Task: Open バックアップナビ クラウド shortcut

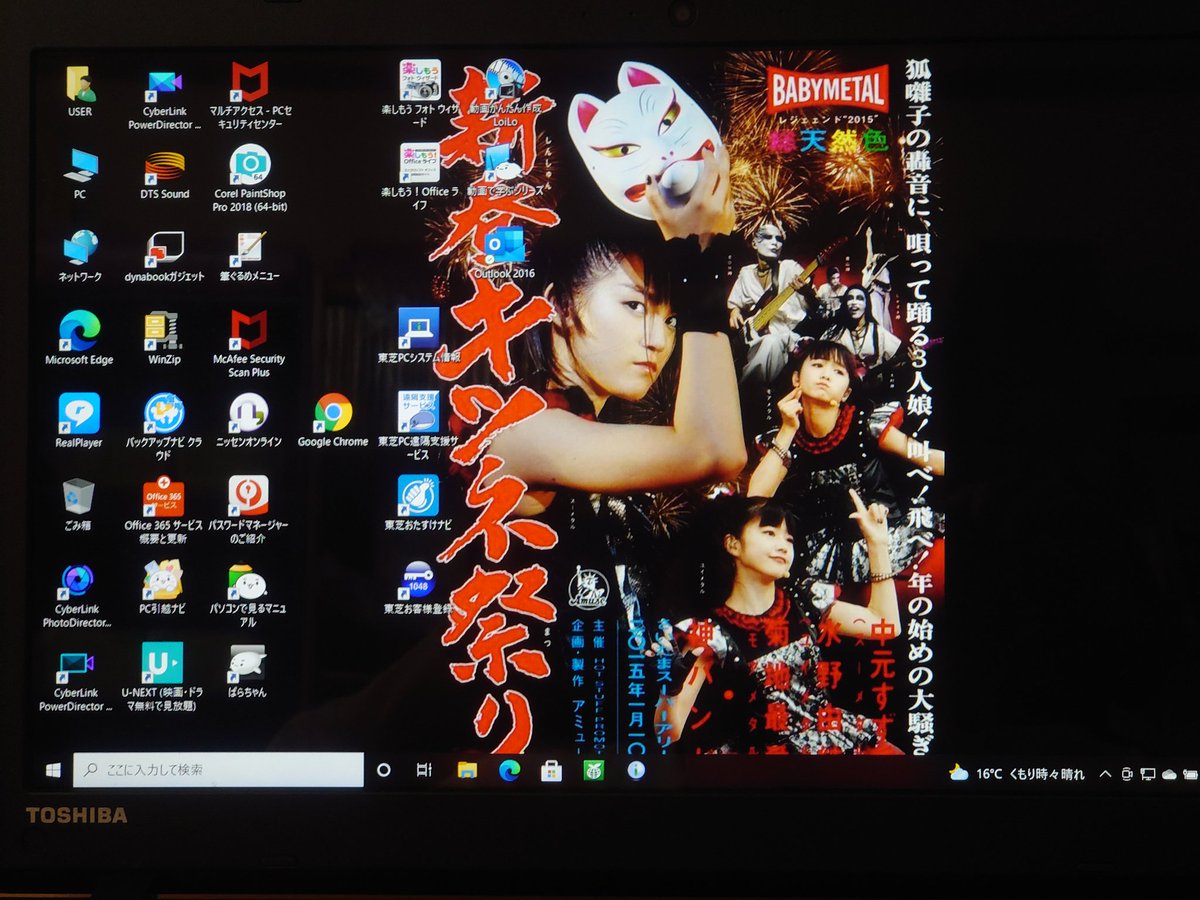Action: pyautogui.click(x=163, y=427)
